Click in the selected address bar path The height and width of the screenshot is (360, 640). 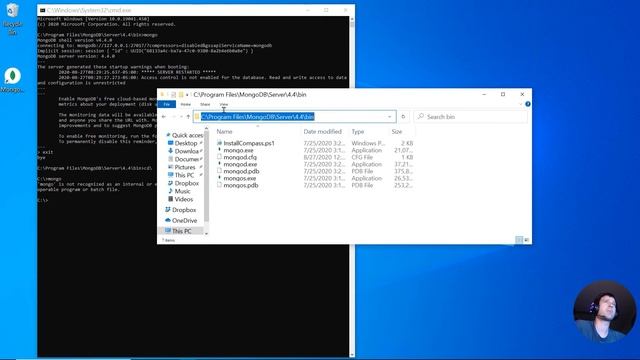tap(258, 117)
